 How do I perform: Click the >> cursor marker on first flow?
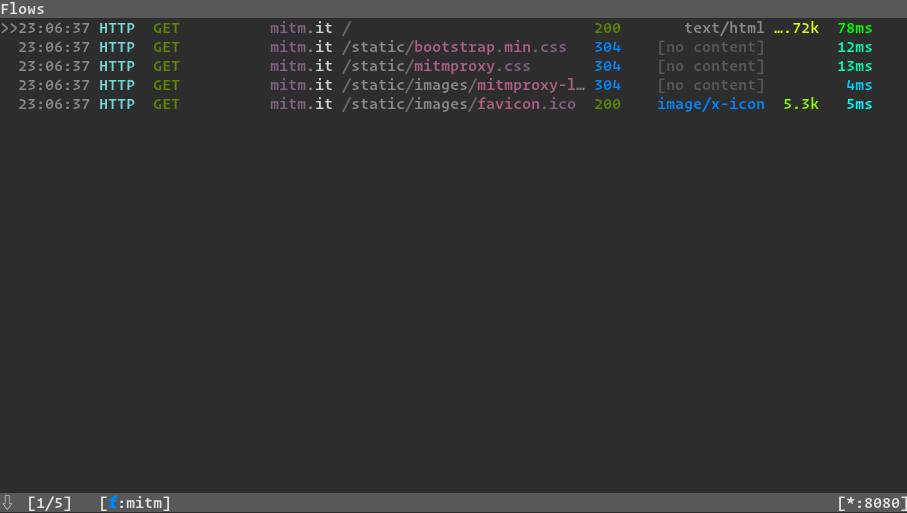point(9,29)
